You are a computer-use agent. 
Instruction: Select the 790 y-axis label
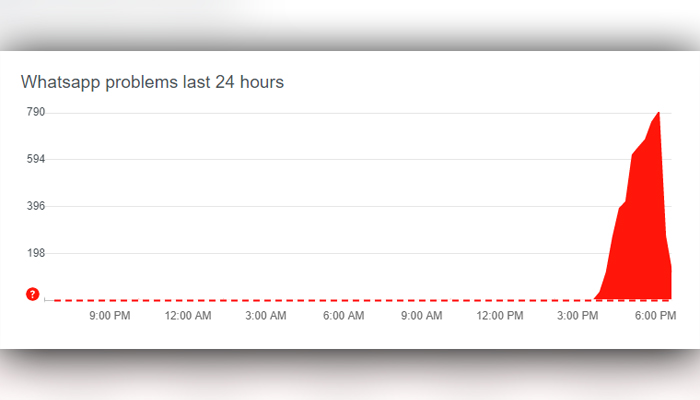coord(36,112)
